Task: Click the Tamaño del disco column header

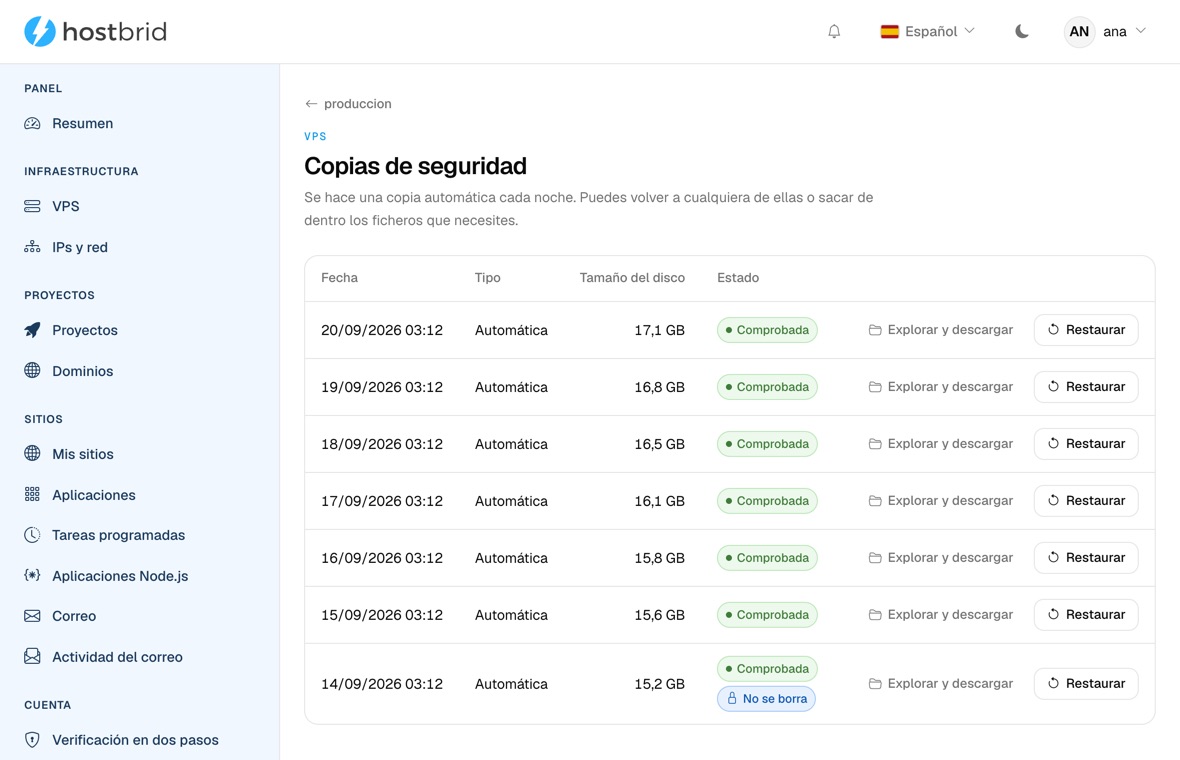Action: 632,278
